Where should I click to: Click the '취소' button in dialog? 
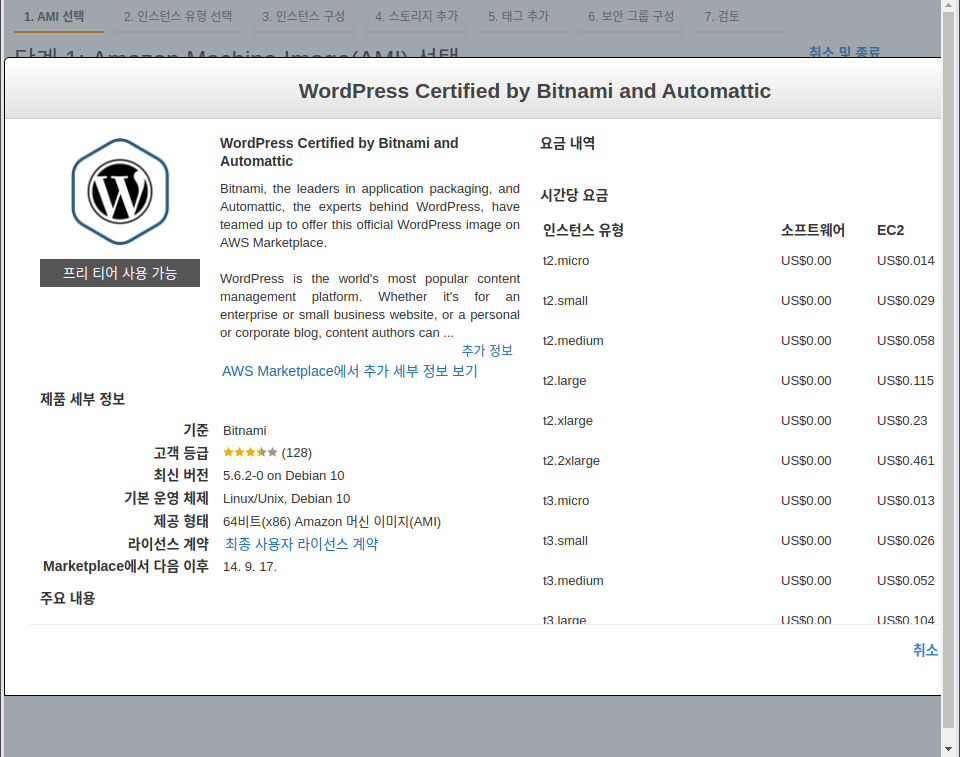coord(925,650)
